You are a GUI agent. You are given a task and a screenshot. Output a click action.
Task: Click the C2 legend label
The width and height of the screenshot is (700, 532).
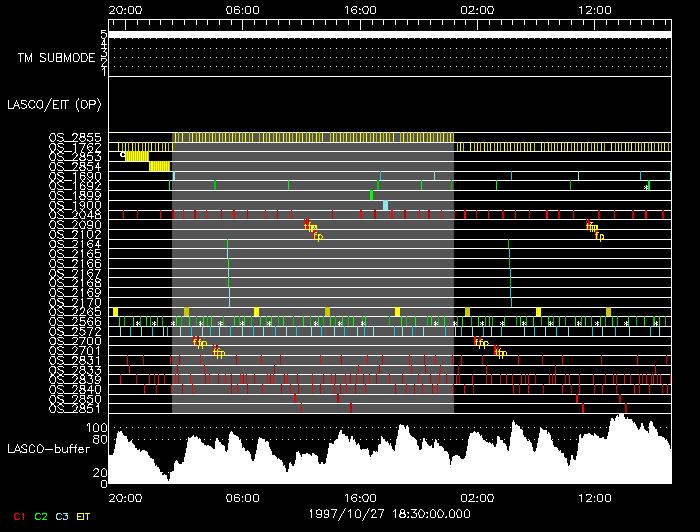coord(41,516)
